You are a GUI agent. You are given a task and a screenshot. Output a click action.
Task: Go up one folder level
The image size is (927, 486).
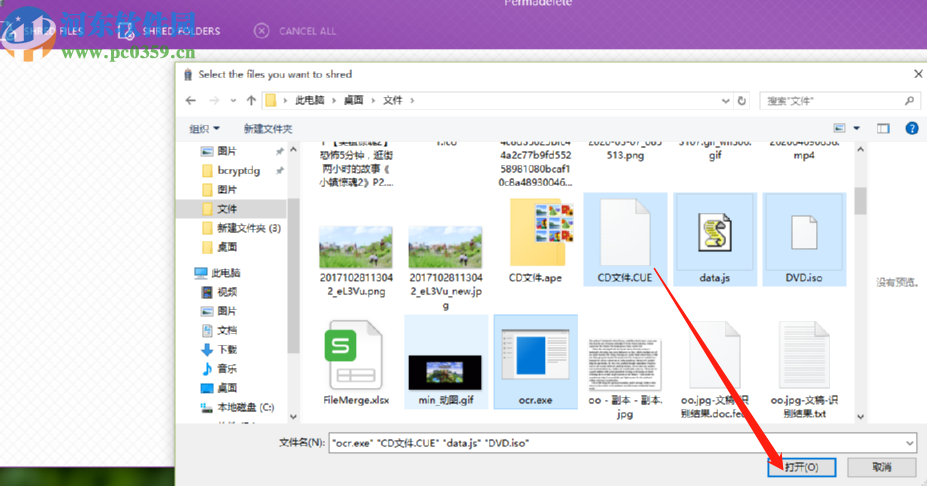[251, 101]
